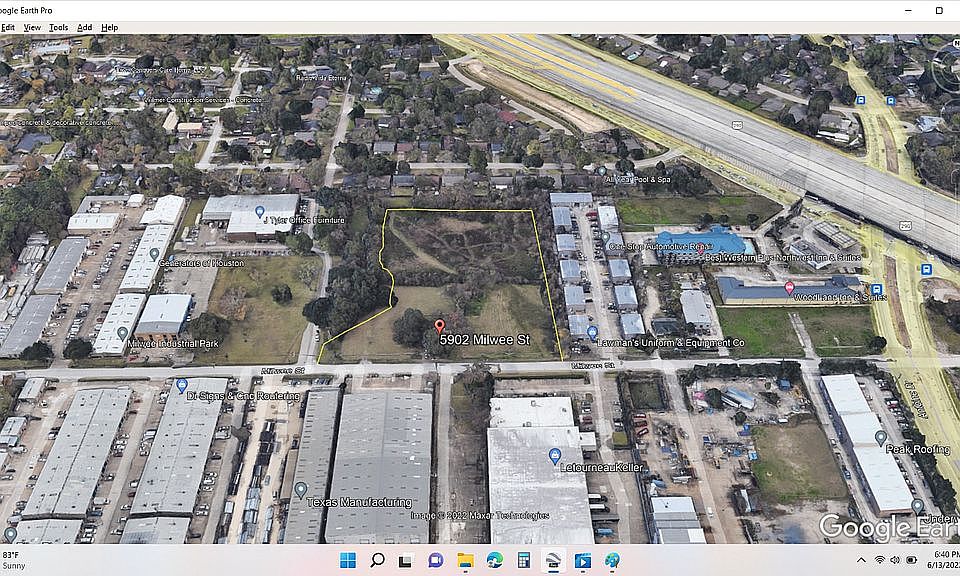Open Windows Search from the taskbar
Viewport: 960px width, 576px height.
tap(377, 560)
